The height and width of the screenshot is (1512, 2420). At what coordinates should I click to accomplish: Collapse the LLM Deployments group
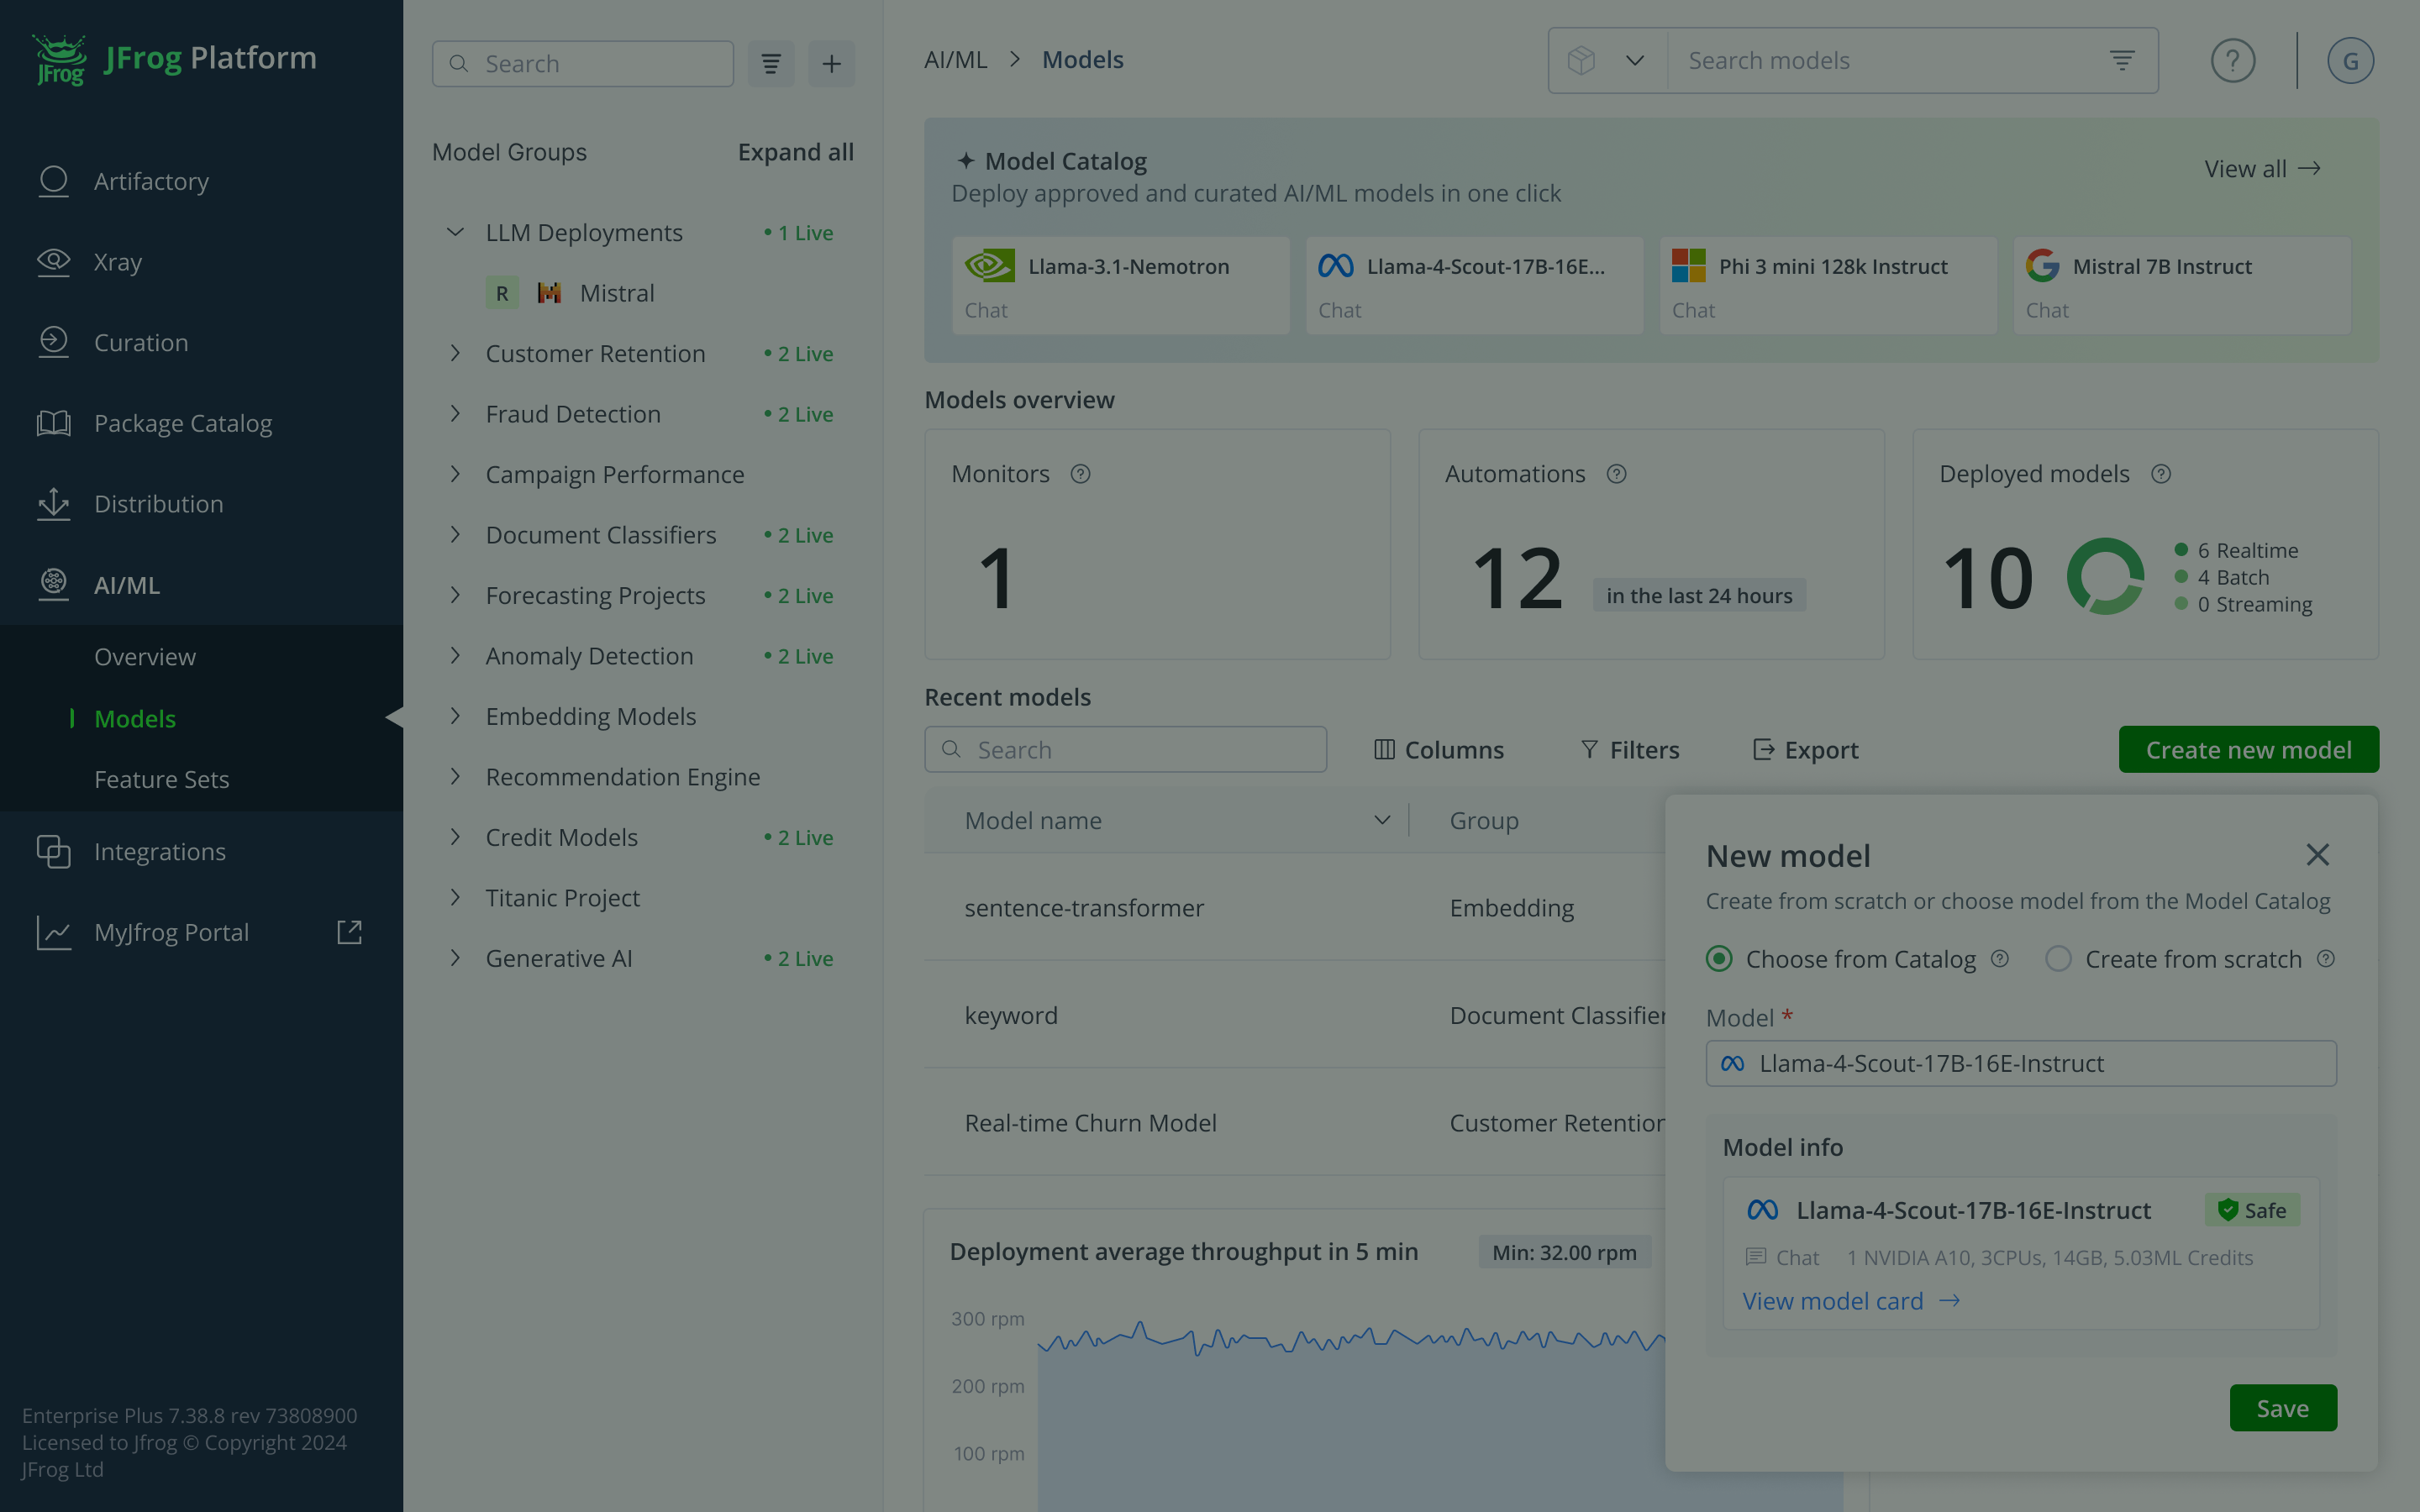[455, 232]
